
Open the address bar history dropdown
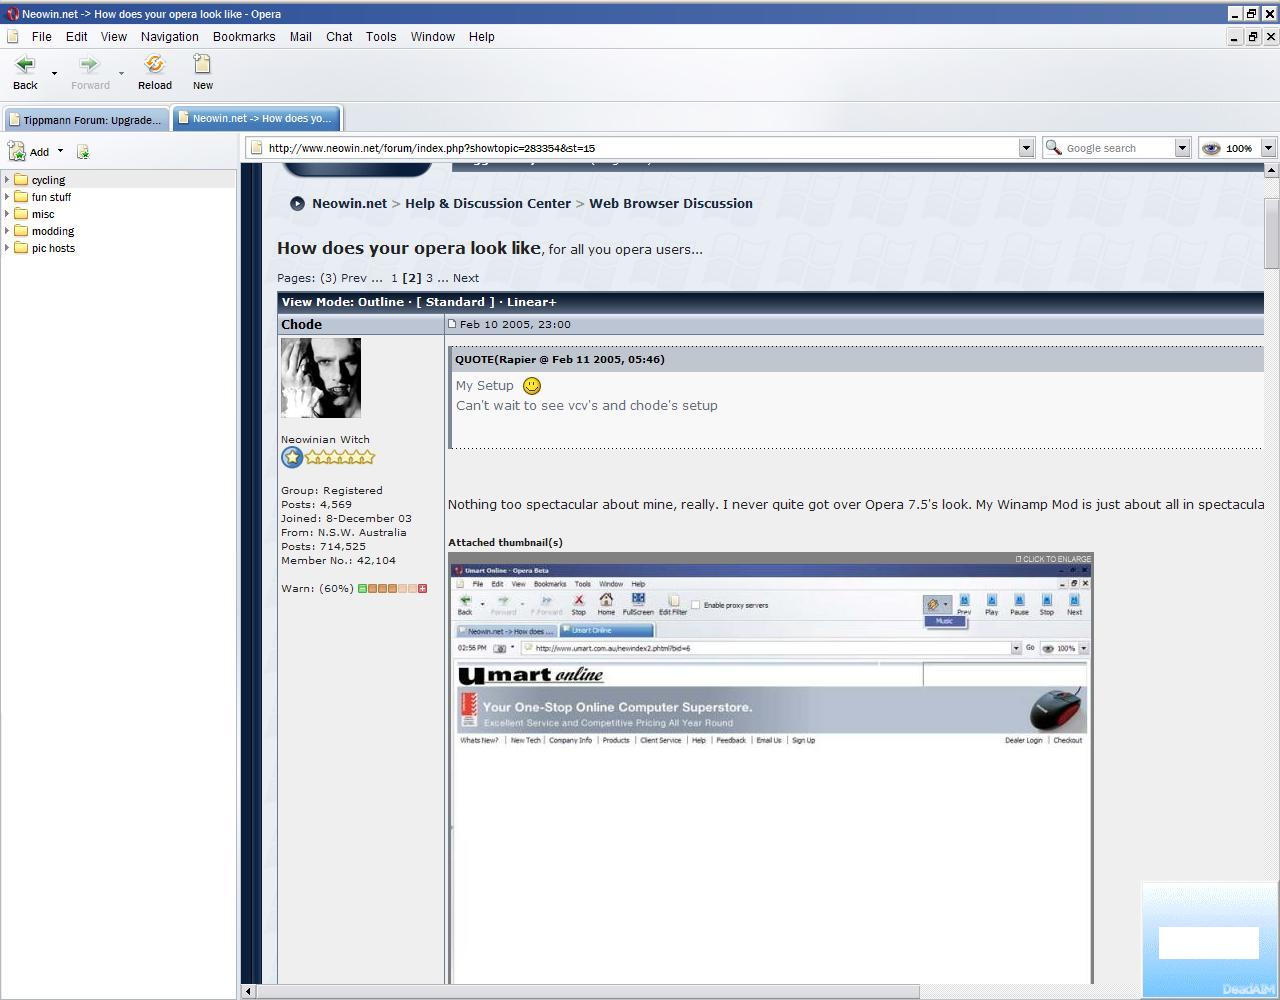[x=1025, y=148]
